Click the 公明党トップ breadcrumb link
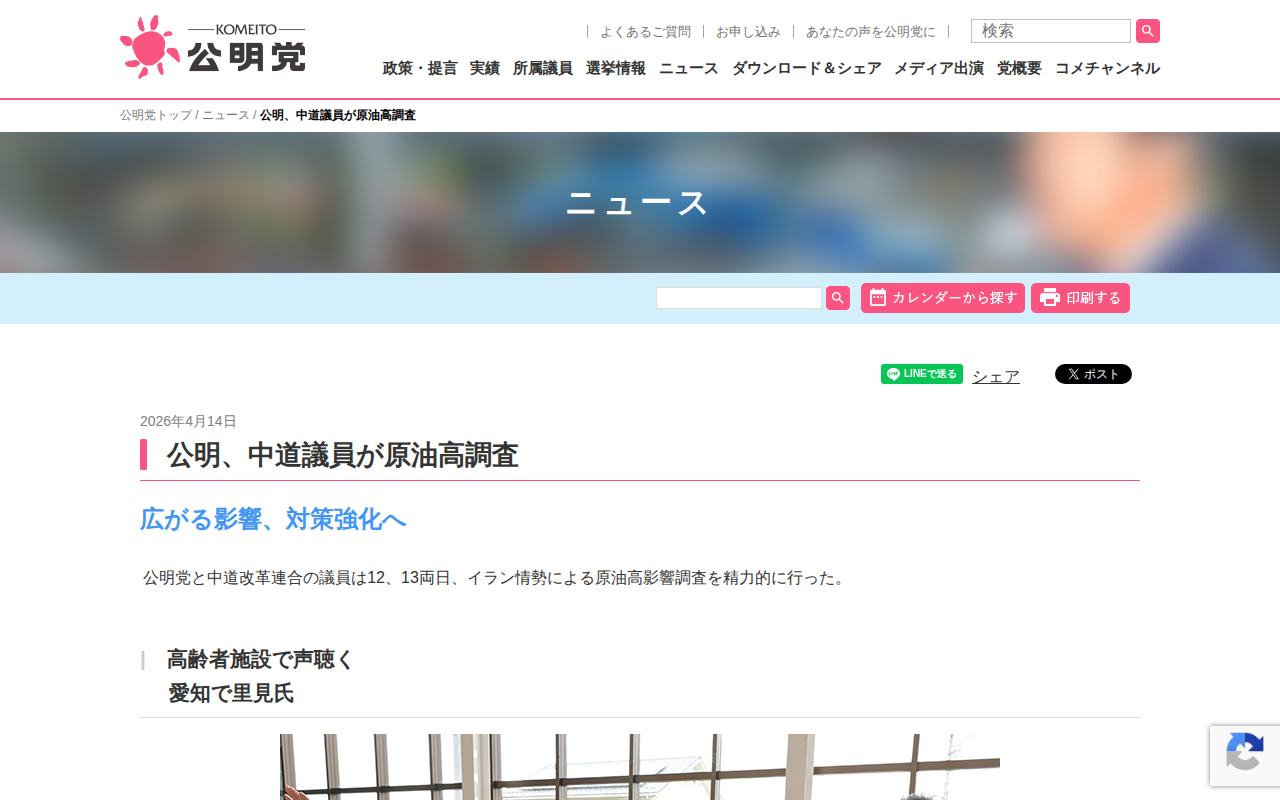1280x800 pixels. (156, 115)
